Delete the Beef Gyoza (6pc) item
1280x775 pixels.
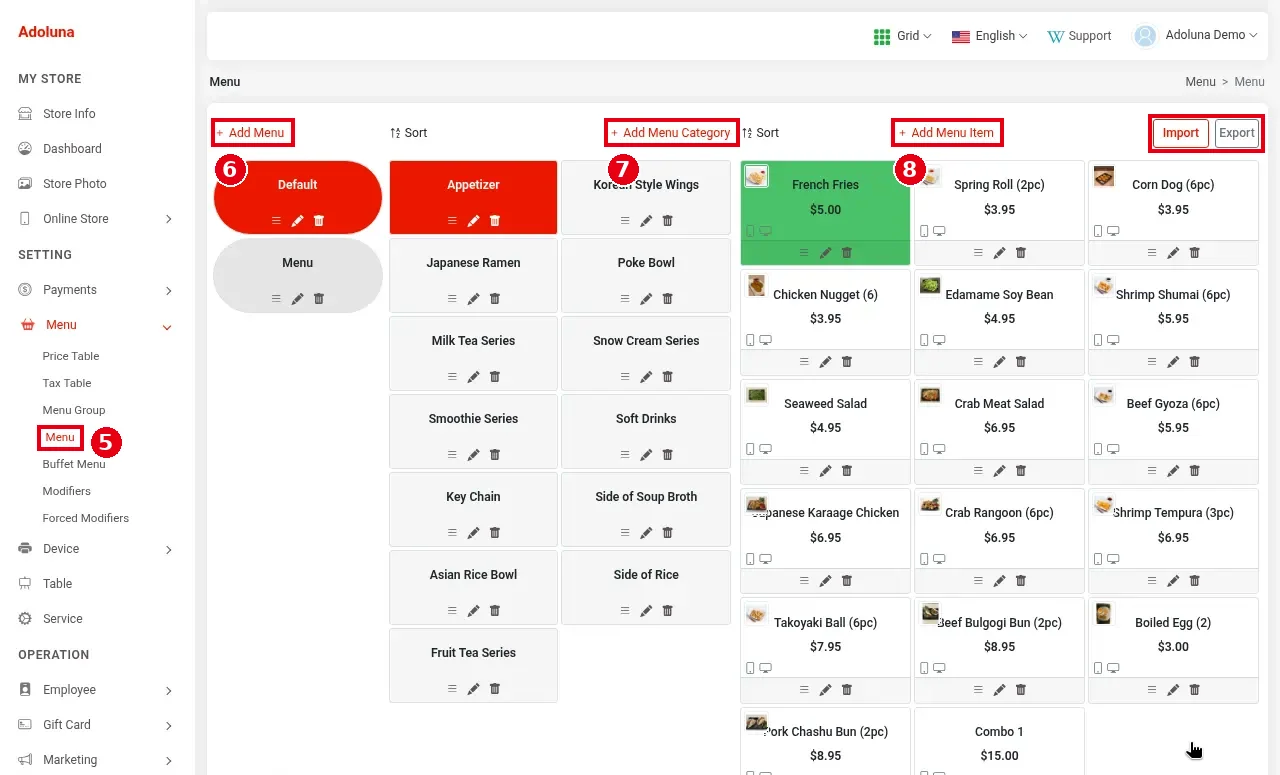[1195, 471]
